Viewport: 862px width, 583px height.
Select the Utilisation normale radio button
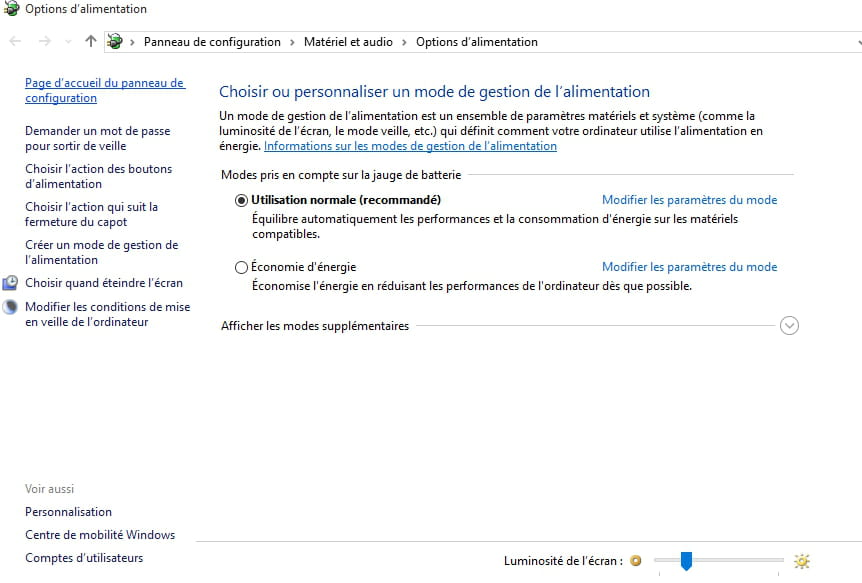point(241,200)
